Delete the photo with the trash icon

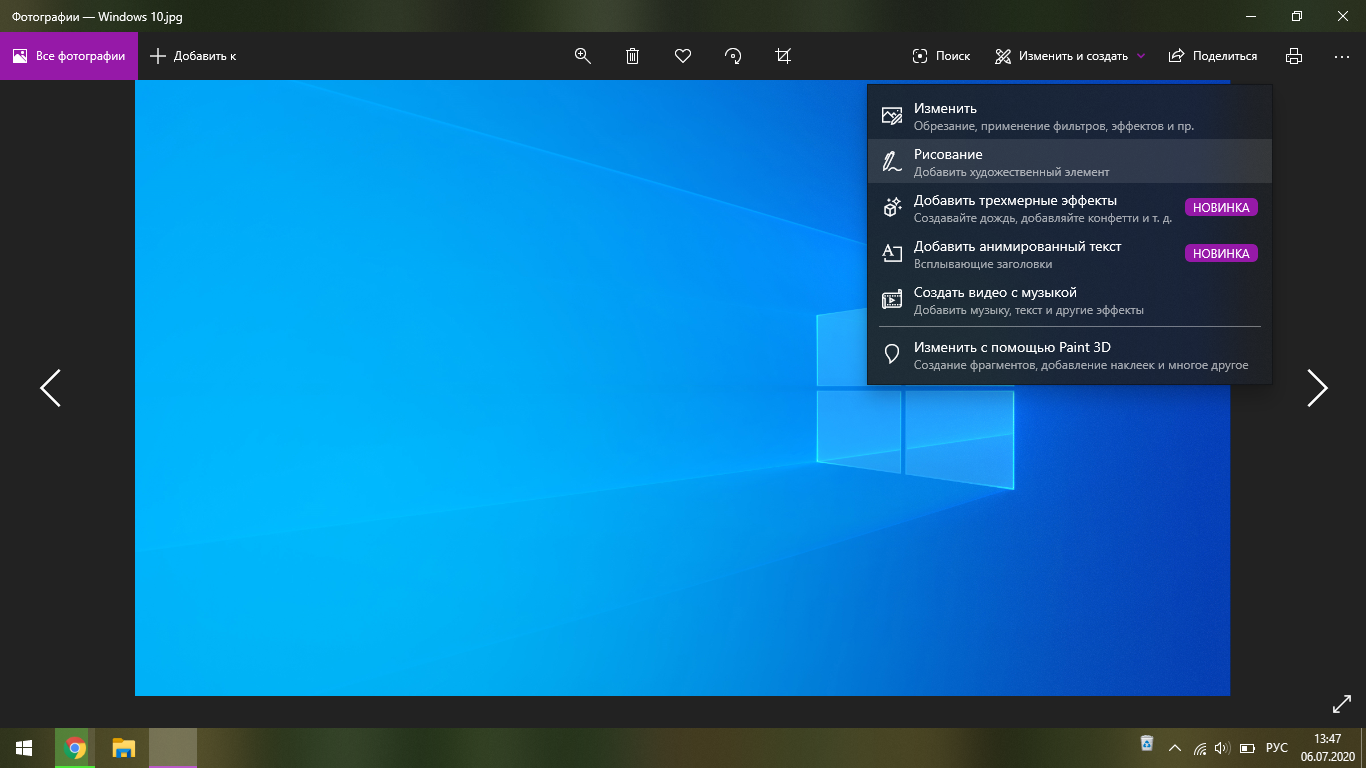pos(633,56)
